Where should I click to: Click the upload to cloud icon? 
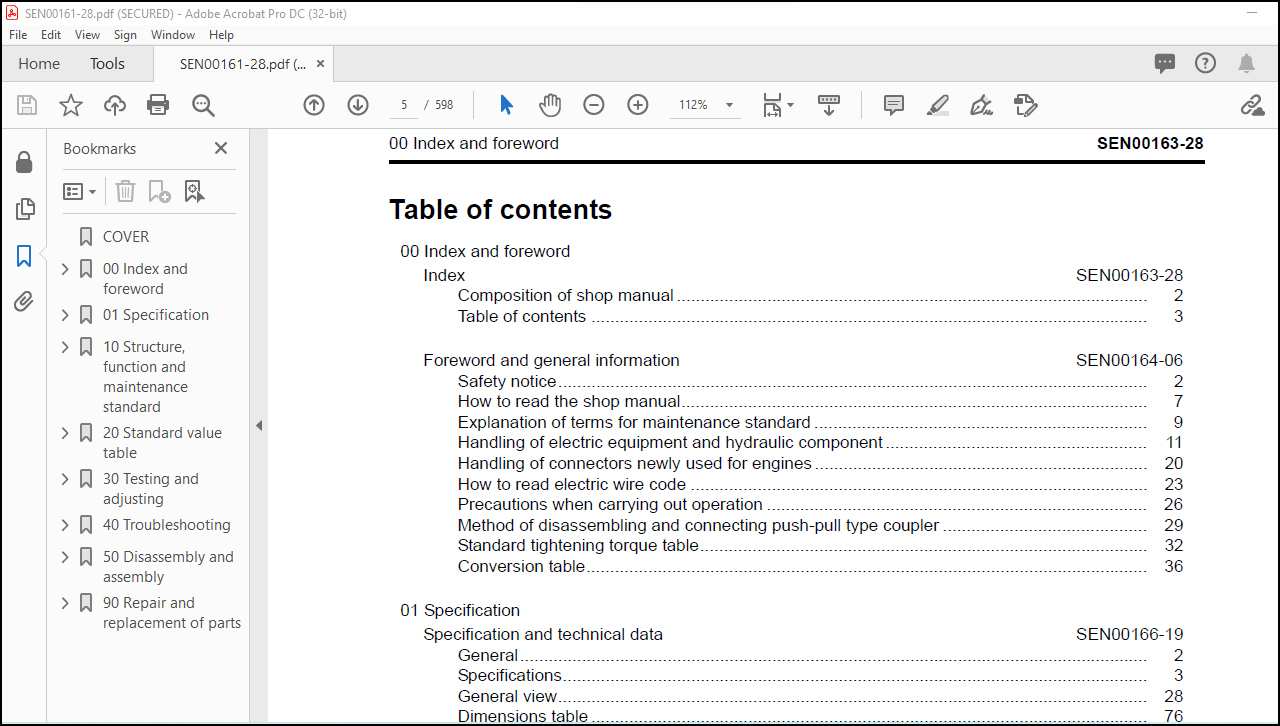115,105
